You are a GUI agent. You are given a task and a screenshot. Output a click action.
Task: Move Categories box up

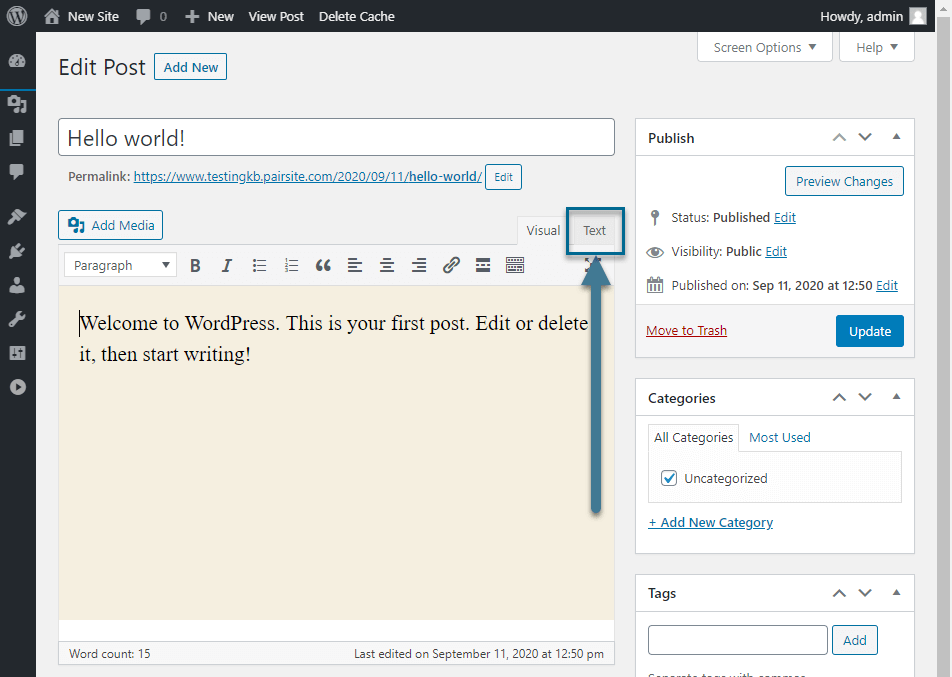coord(839,397)
